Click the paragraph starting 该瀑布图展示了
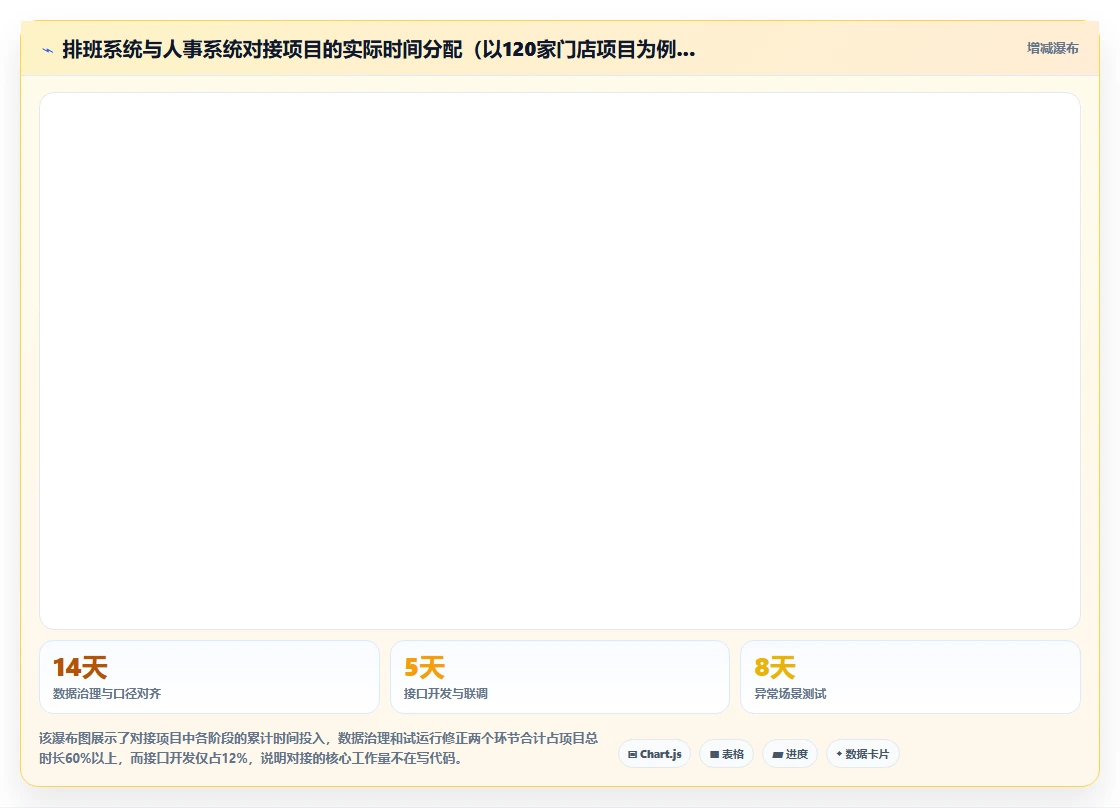The width and height of the screenshot is (1120, 808). (319, 748)
